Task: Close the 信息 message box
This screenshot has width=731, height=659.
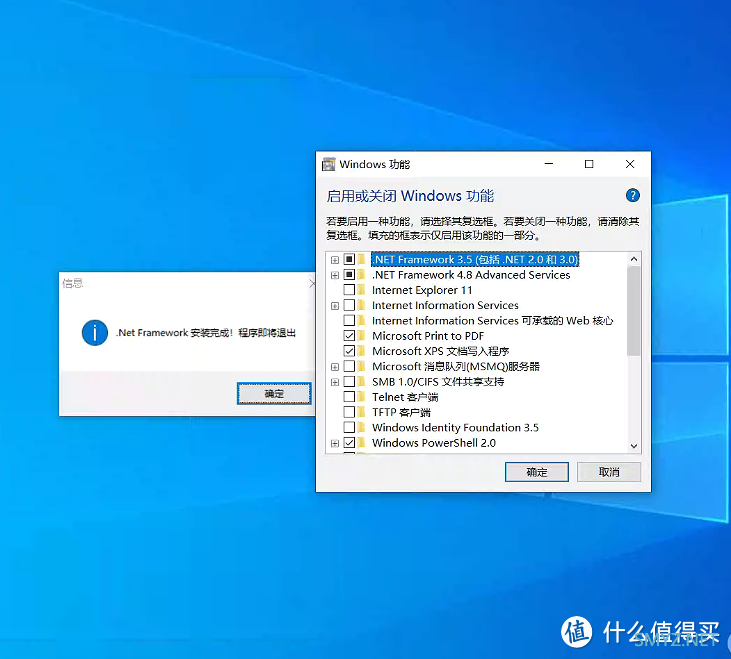Action: 312,283
